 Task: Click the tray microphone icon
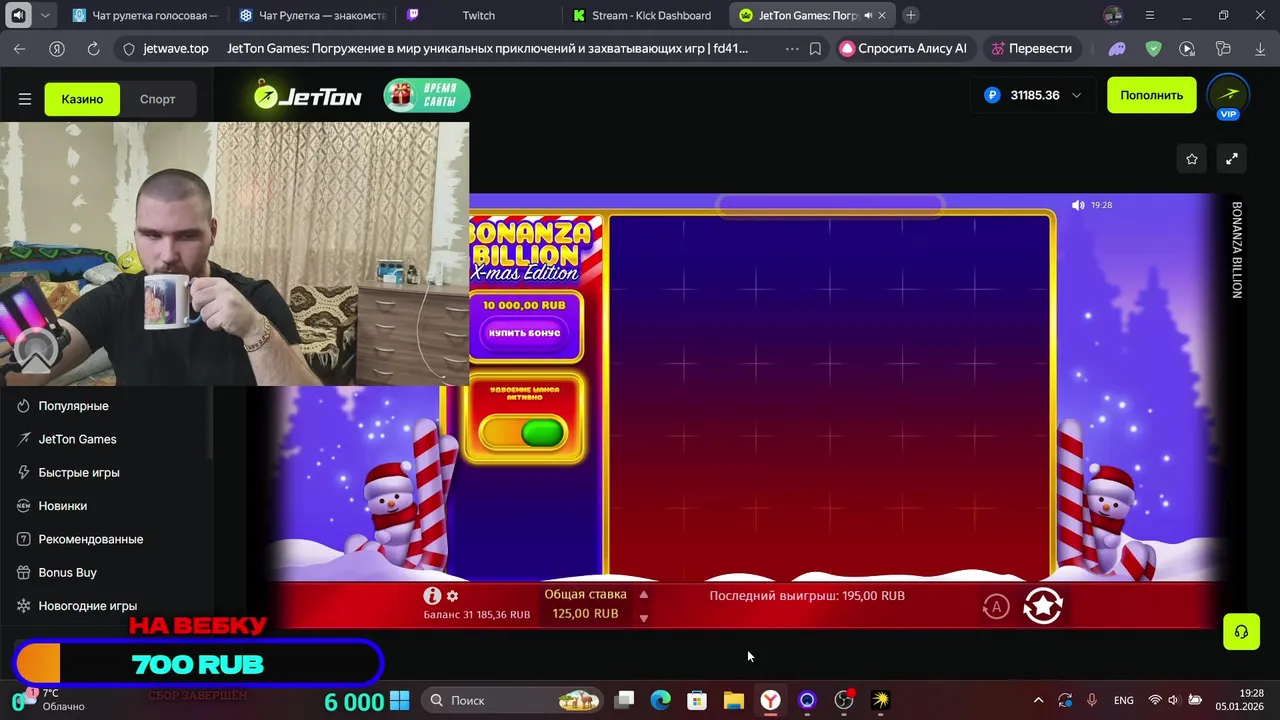pyautogui.click(x=1092, y=700)
